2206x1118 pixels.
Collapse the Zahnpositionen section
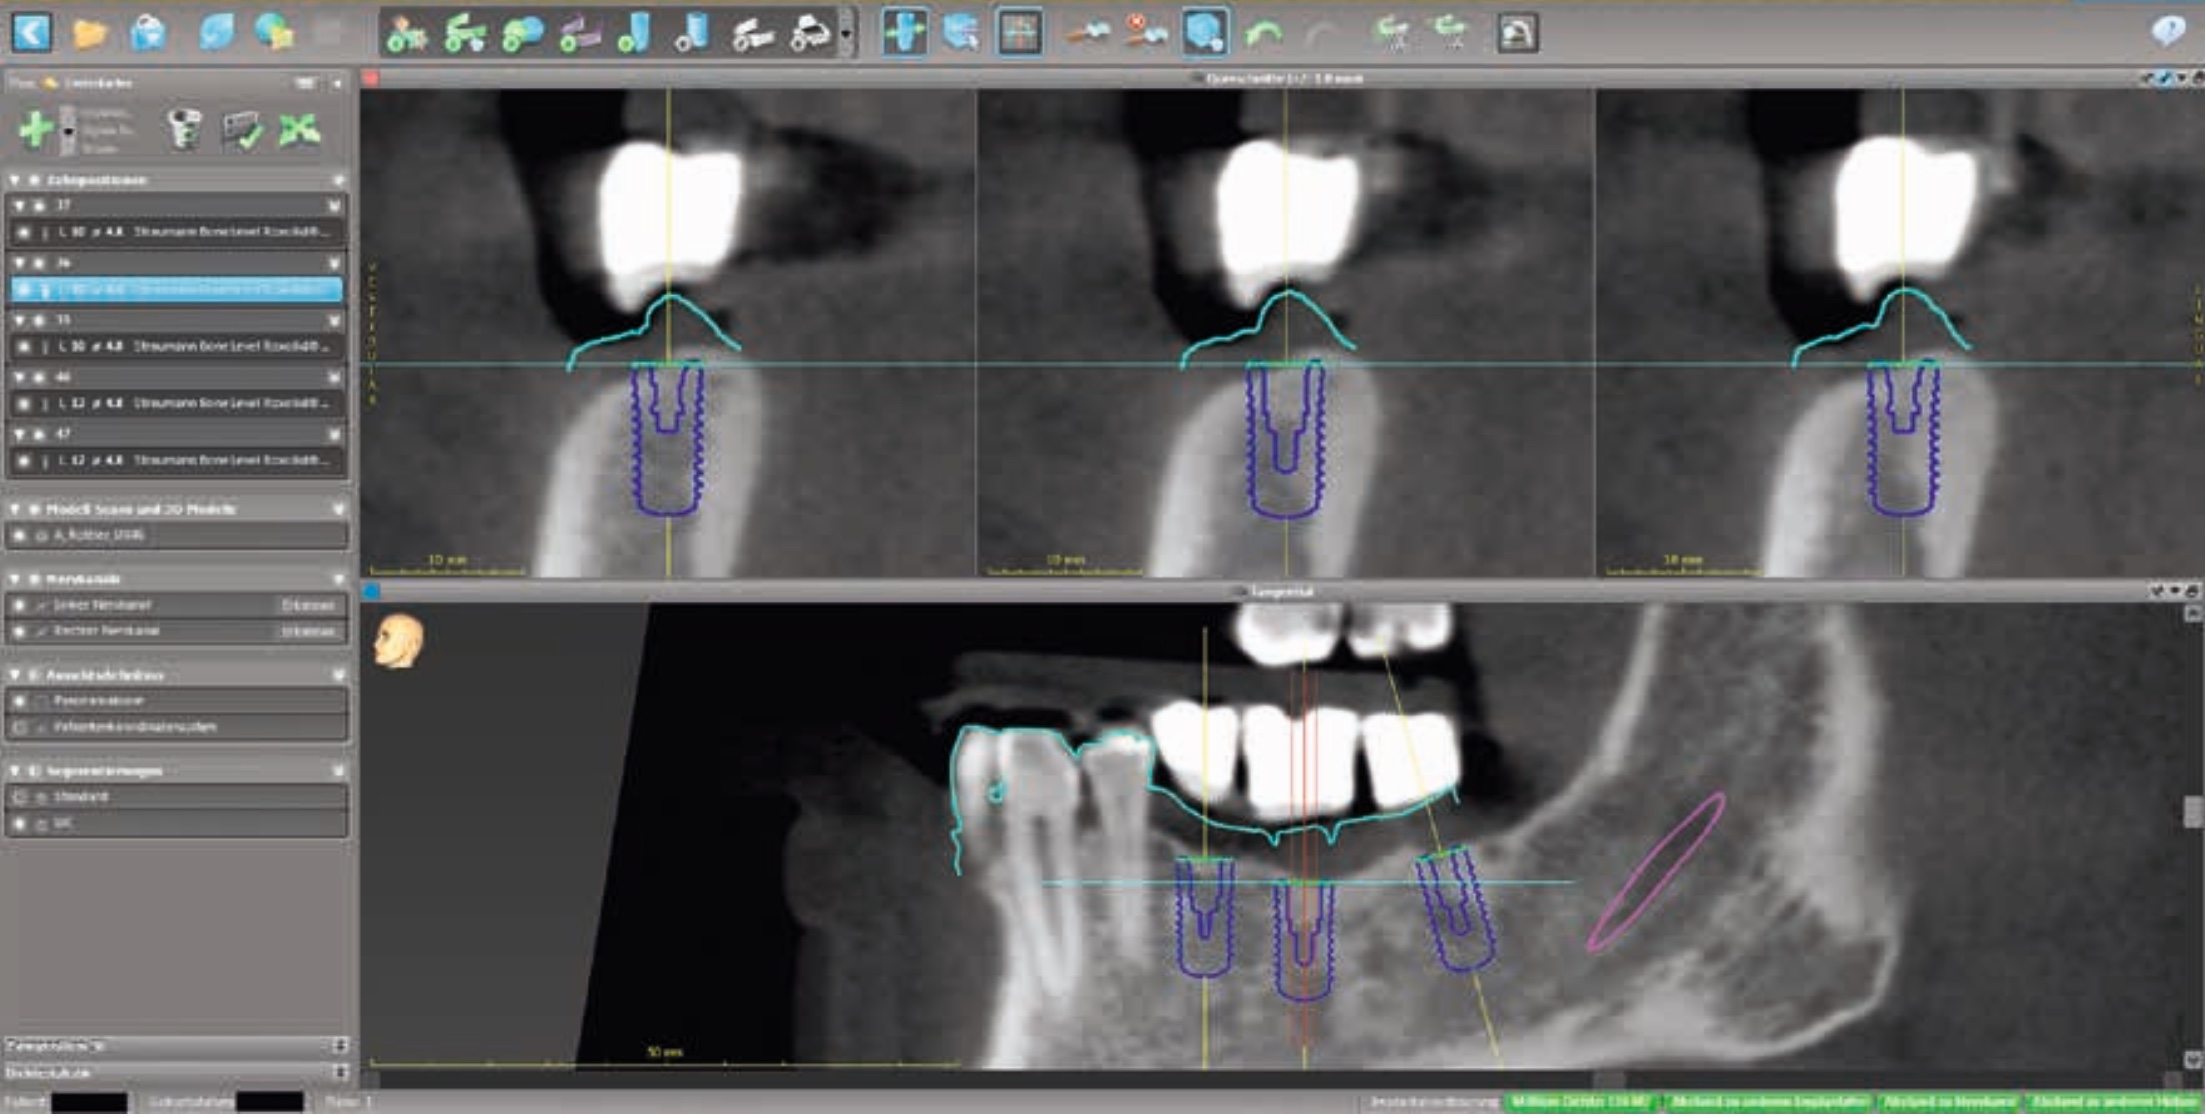pos(15,180)
